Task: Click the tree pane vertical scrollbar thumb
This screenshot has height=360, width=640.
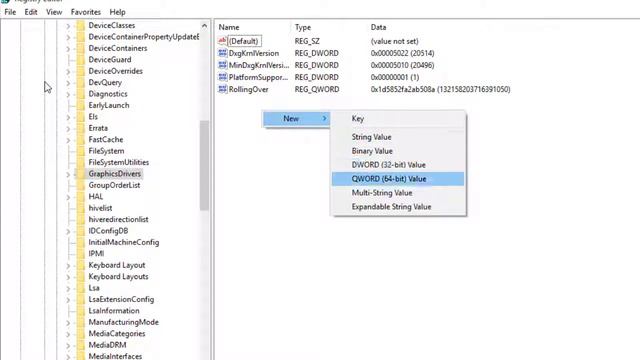Action: 204,165
